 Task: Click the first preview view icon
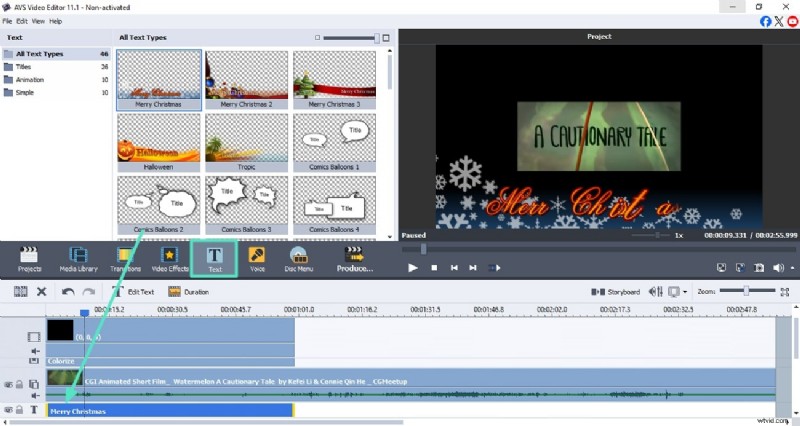coord(721,267)
